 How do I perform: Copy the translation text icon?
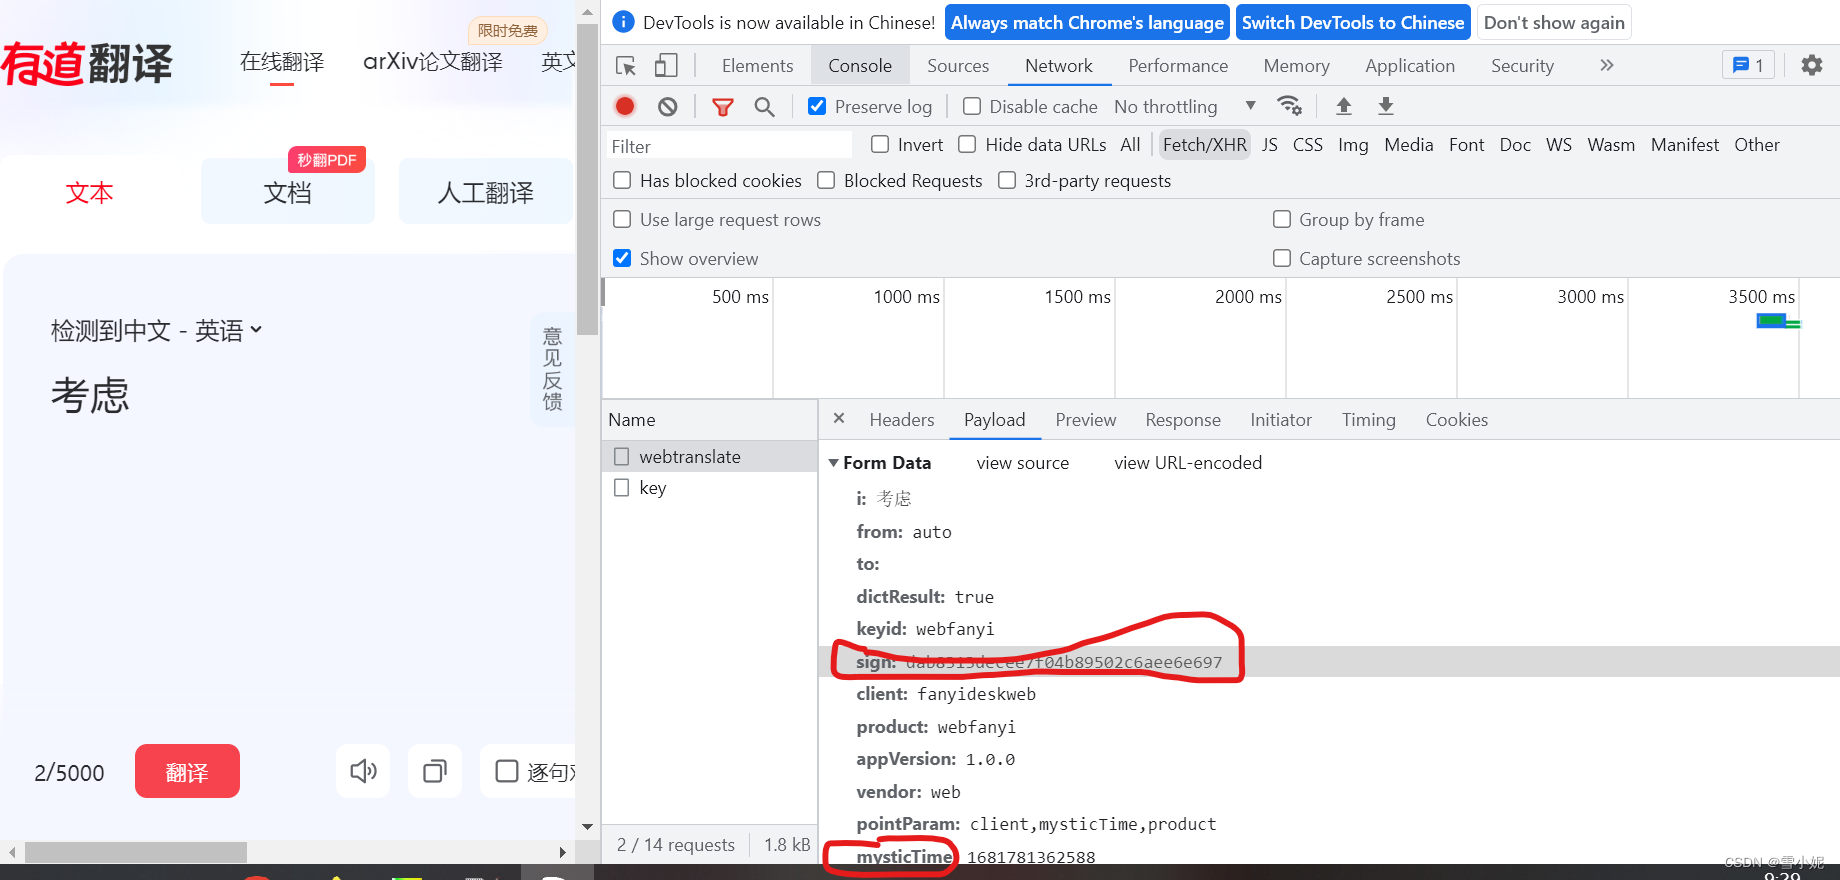(435, 771)
